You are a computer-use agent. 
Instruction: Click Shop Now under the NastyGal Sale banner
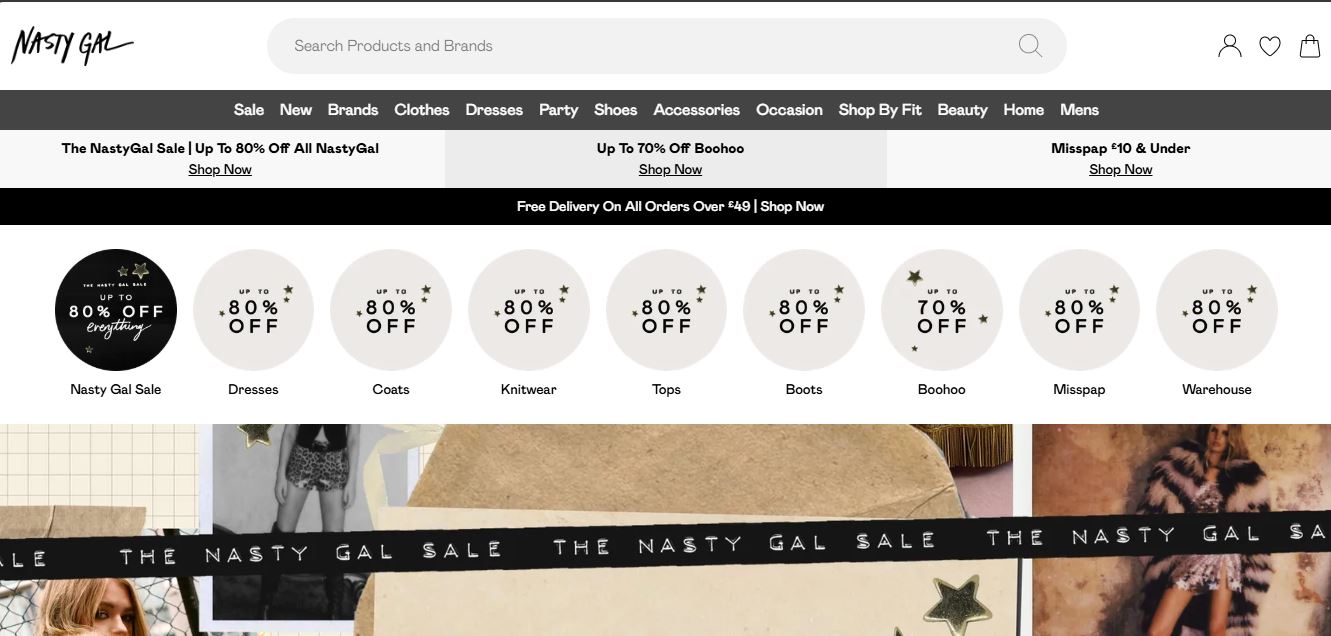click(x=220, y=169)
